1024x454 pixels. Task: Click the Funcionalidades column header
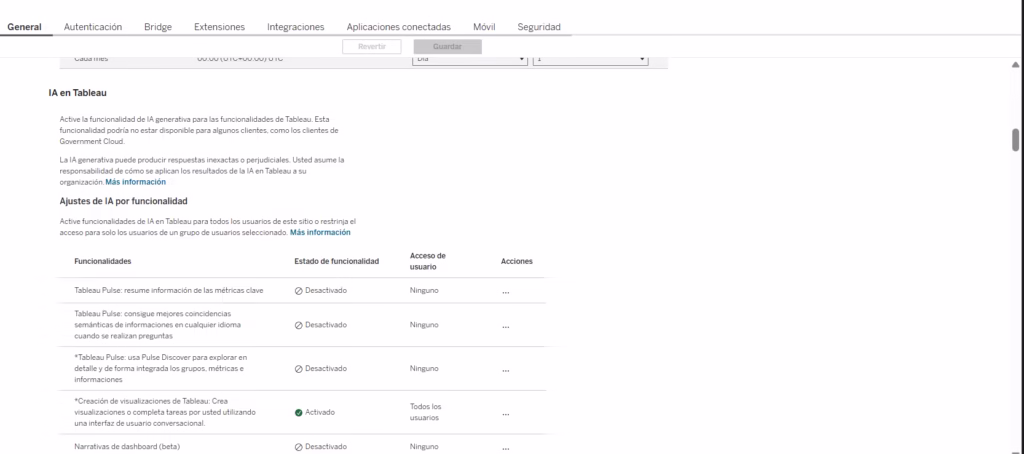point(103,261)
